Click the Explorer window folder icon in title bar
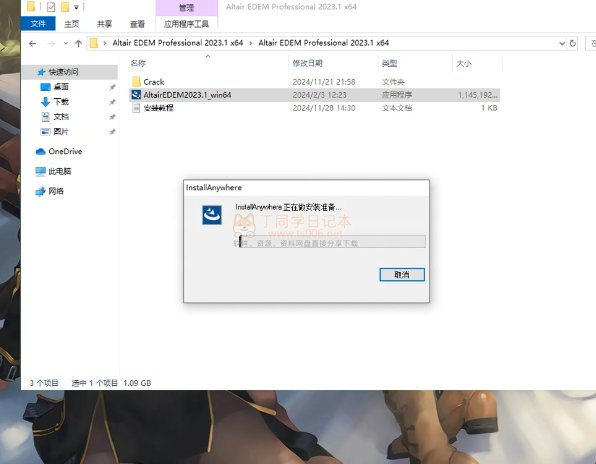This screenshot has height=464, width=596. [x=31, y=6]
